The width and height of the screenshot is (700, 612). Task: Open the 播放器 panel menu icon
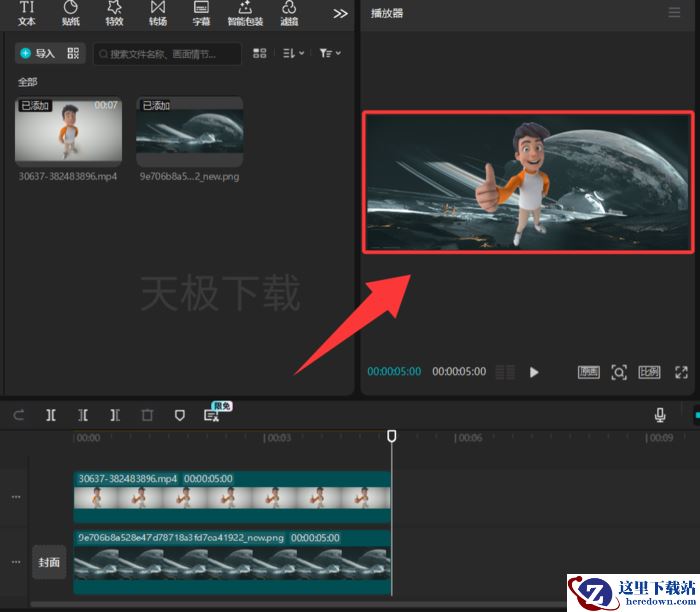point(674,13)
